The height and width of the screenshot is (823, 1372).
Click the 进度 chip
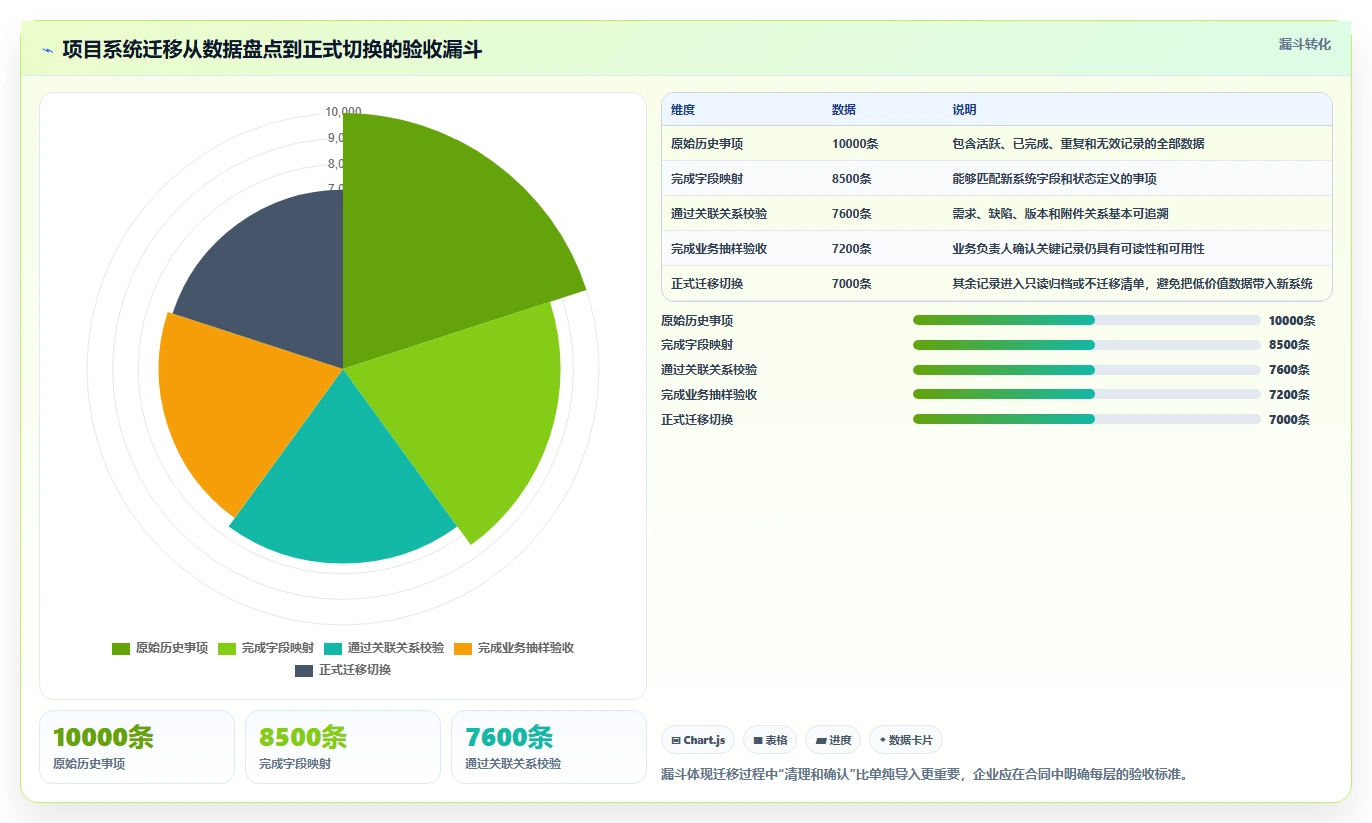coord(833,740)
